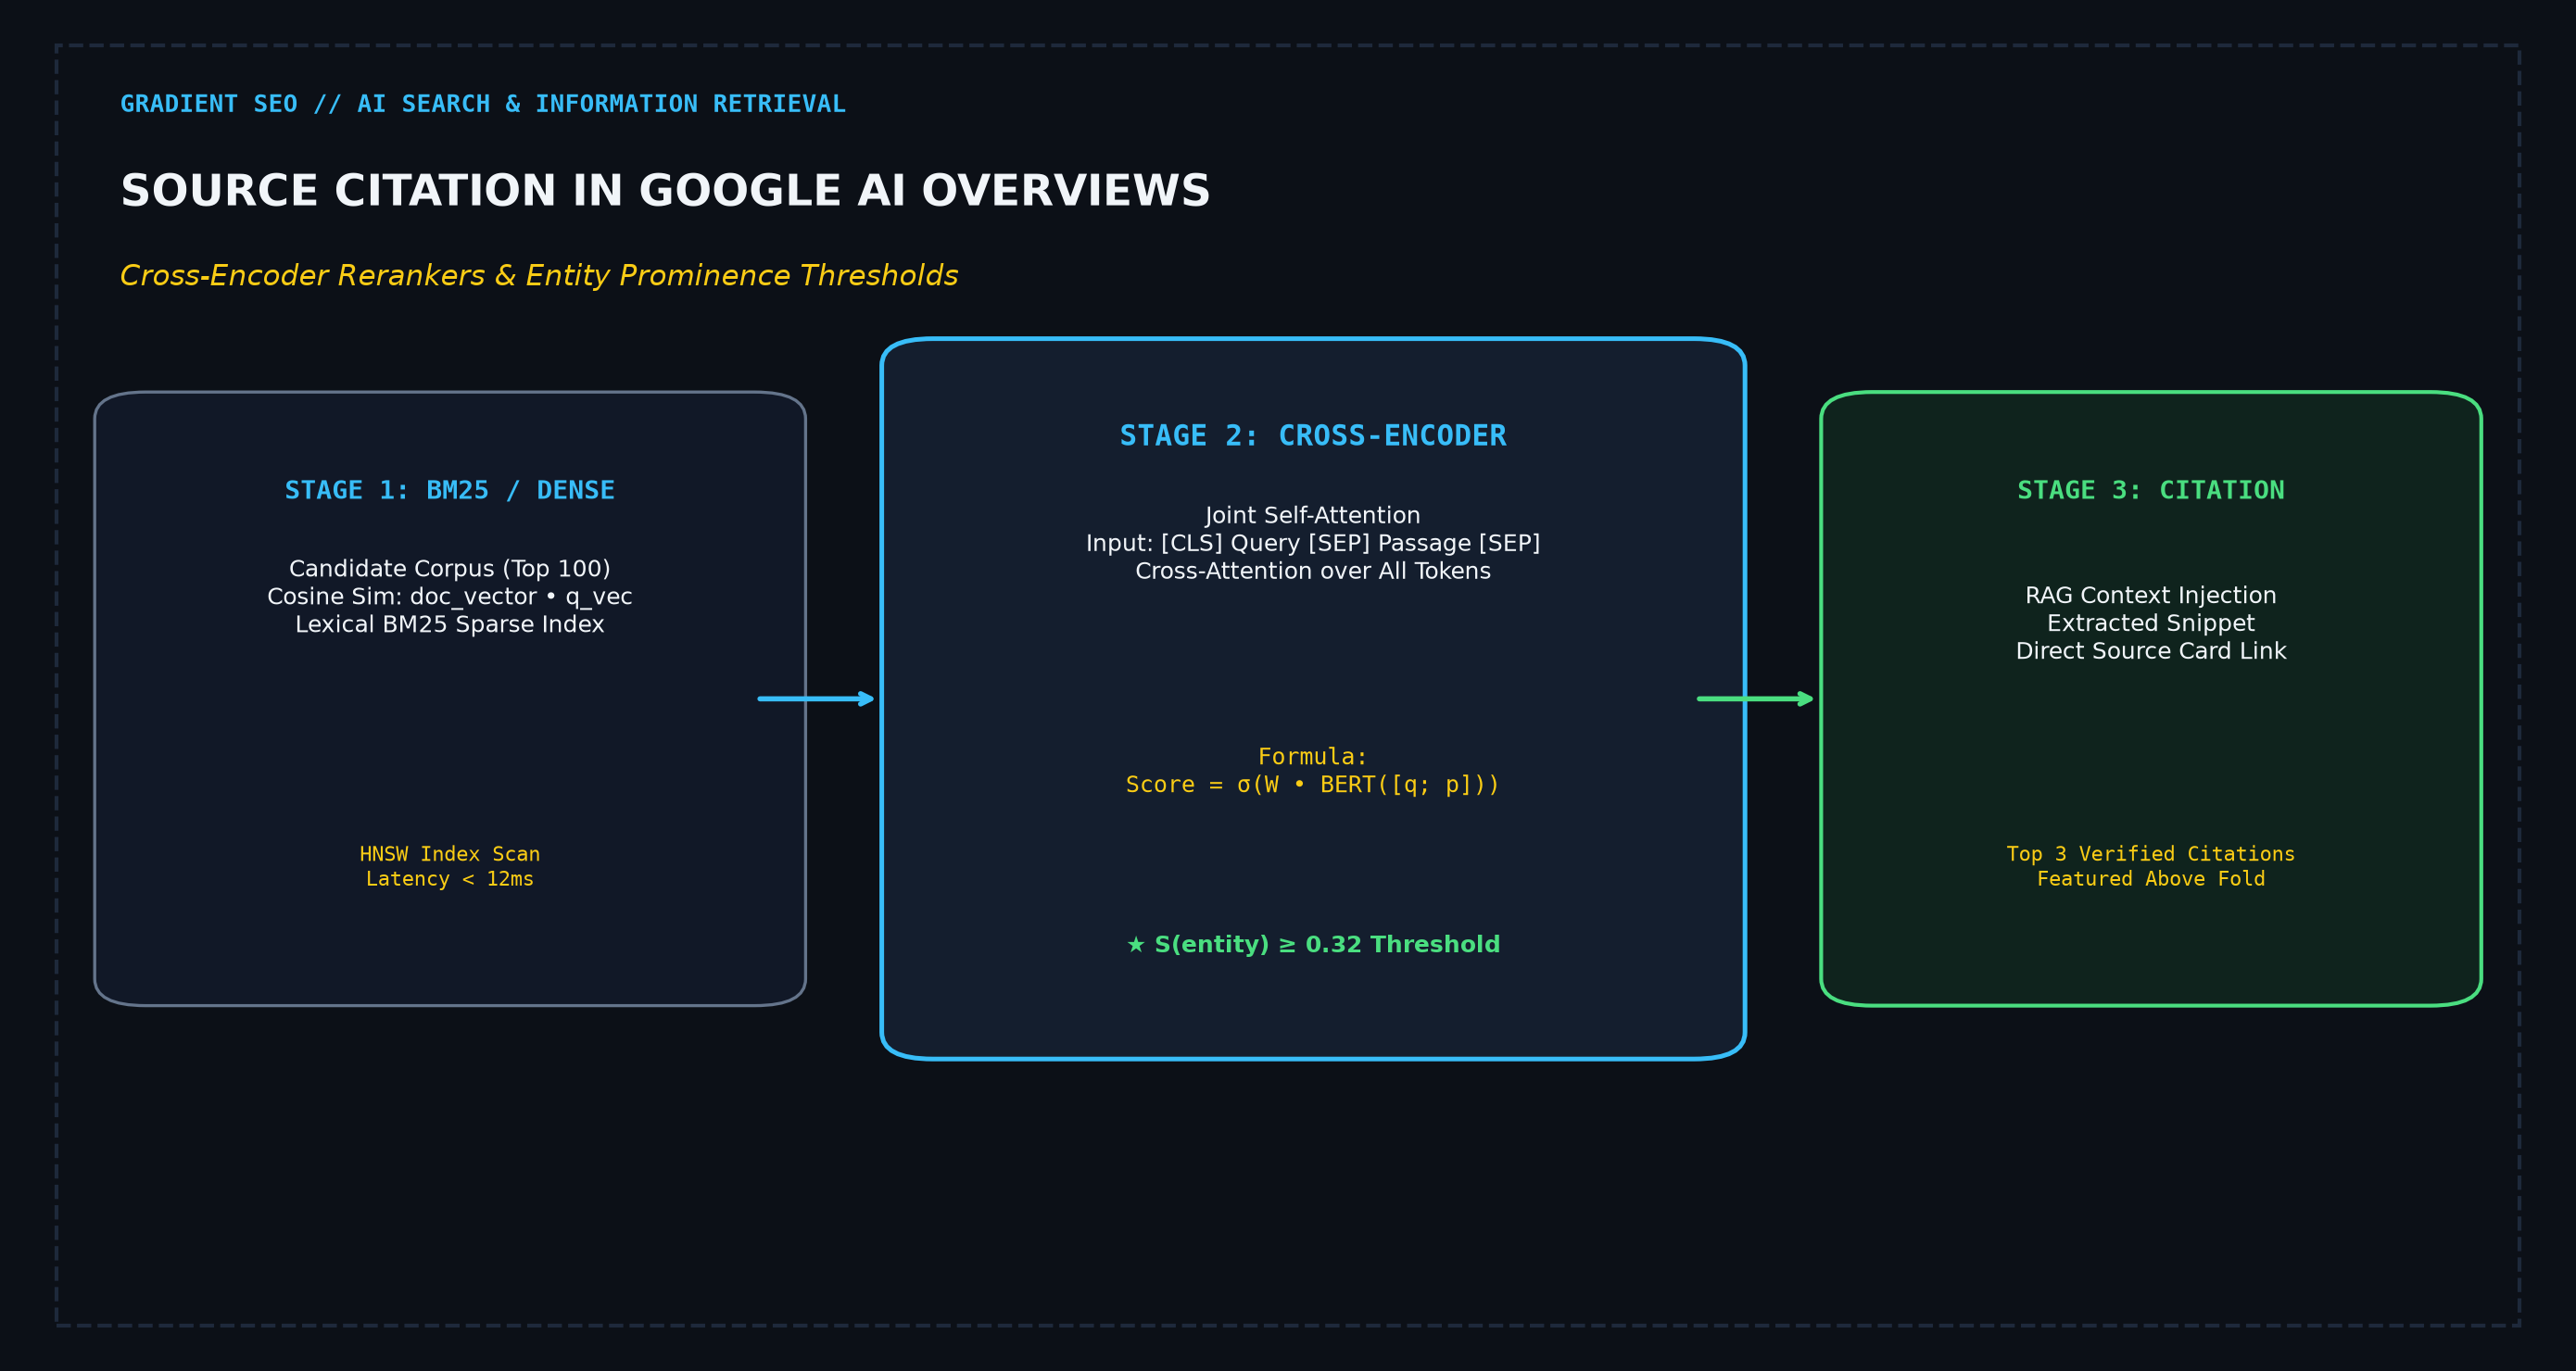Click the 'Score = σ(W • BERT([q; p]))' formula

[x=1312, y=785]
